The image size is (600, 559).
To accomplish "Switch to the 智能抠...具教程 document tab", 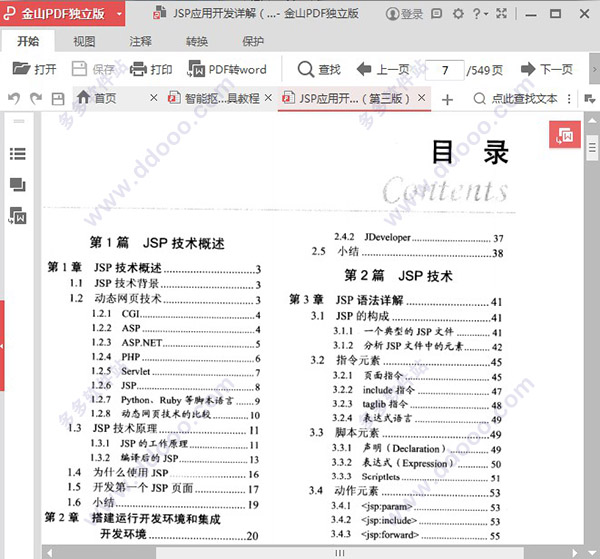I will coord(214,98).
